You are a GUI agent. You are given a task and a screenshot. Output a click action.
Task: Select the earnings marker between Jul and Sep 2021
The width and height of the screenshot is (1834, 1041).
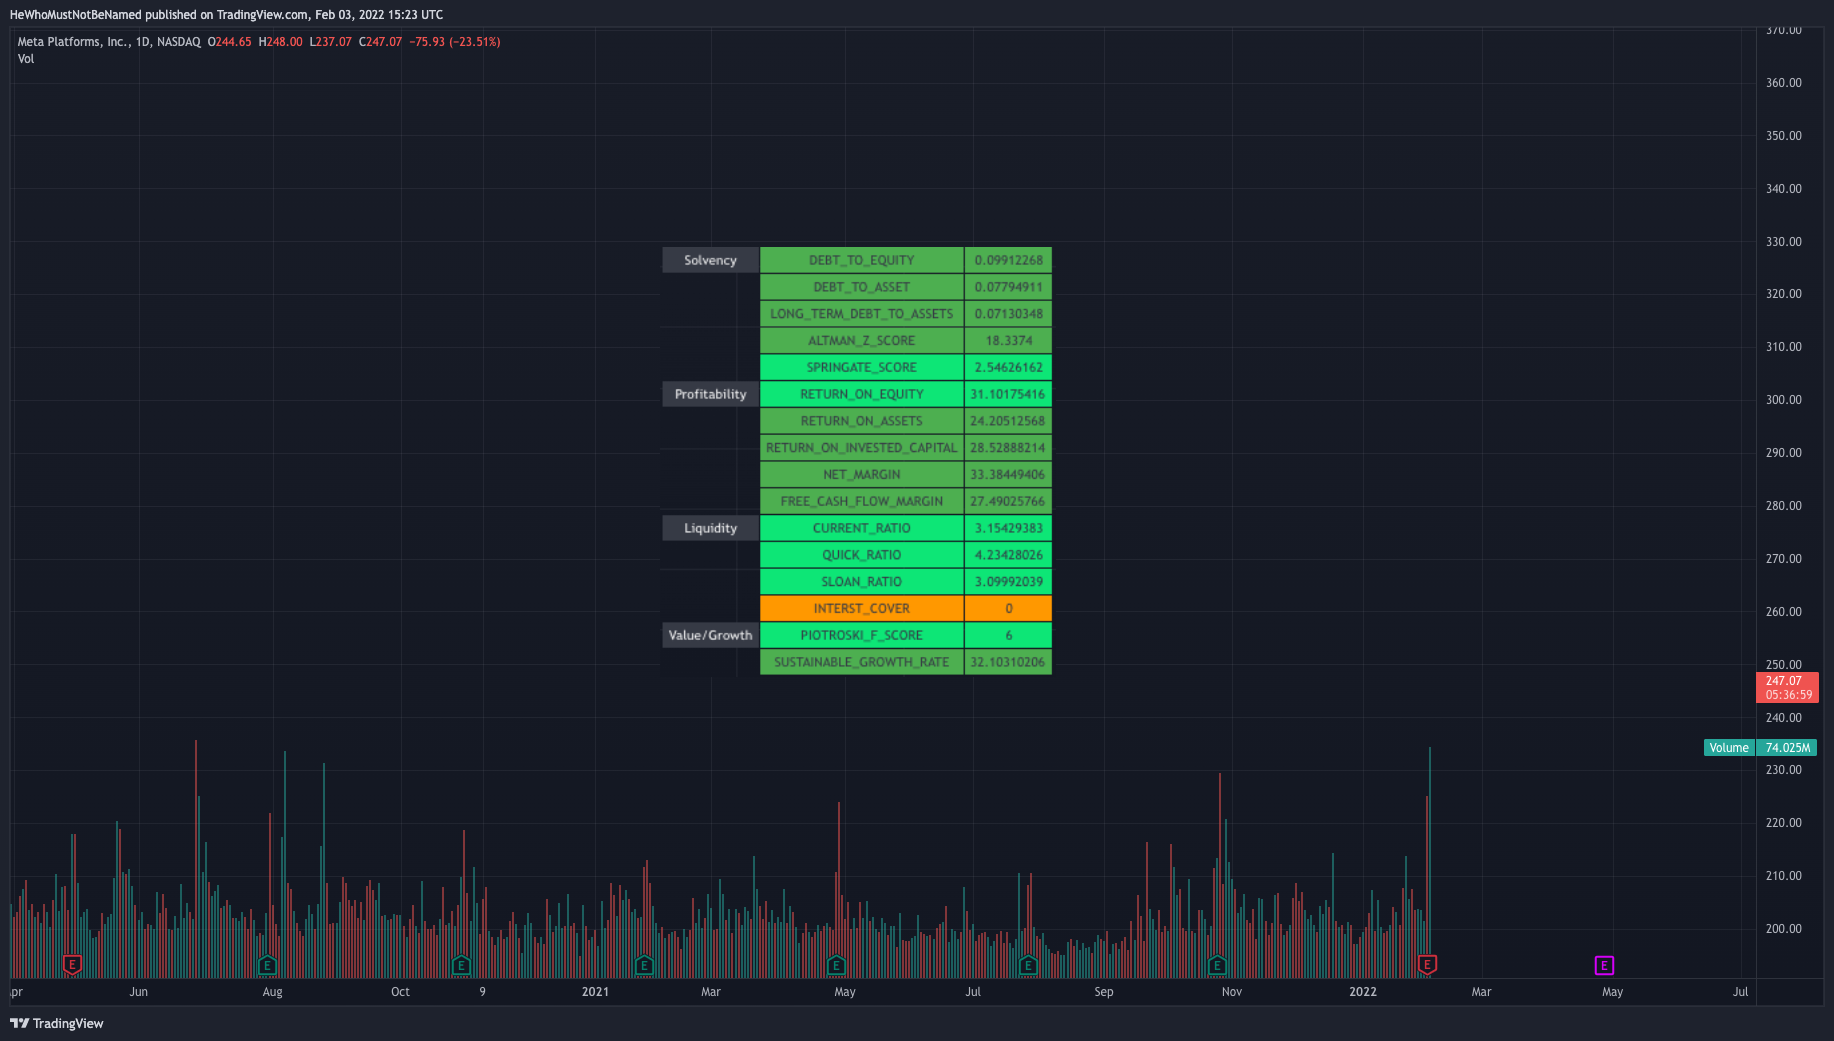[x=1028, y=965]
